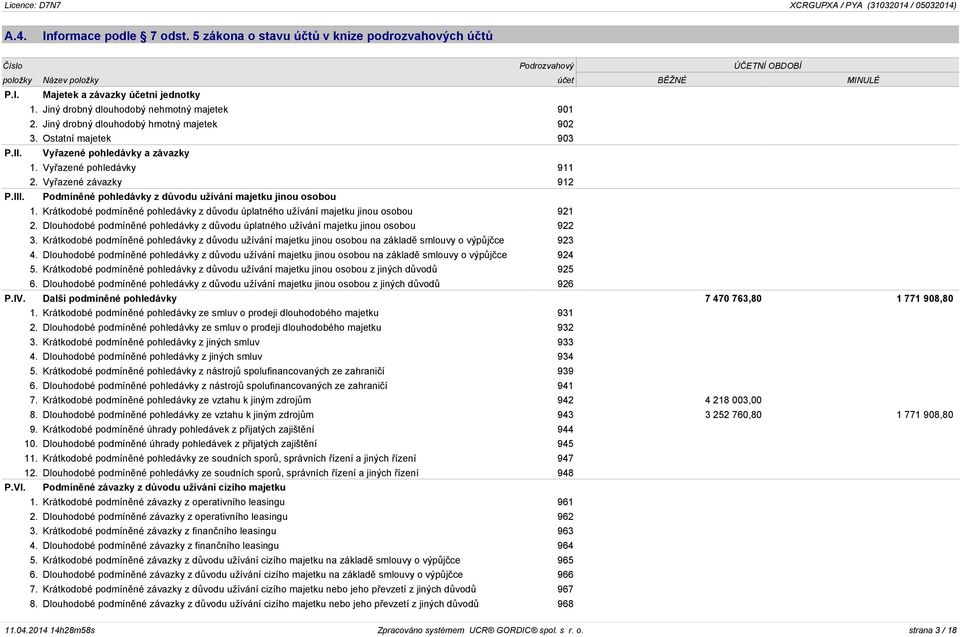This screenshot has height=637, width=960.
Task: Click the P.IV. current period total 7 470 763,80
Action: [x=733, y=299]
